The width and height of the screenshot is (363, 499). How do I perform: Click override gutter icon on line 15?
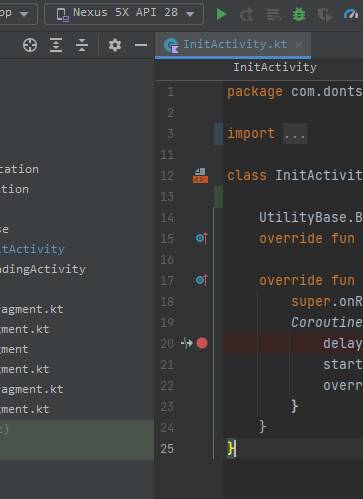pyautogui.click(x=202, y=238)
